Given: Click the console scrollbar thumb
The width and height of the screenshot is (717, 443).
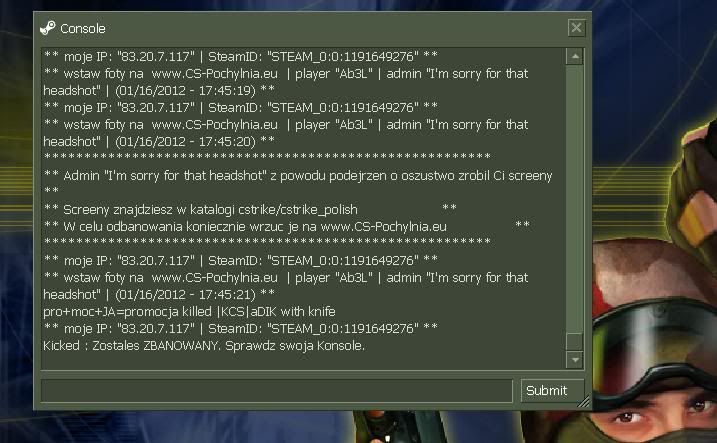Looking at the screenshot, I should [x=574, y=342].
